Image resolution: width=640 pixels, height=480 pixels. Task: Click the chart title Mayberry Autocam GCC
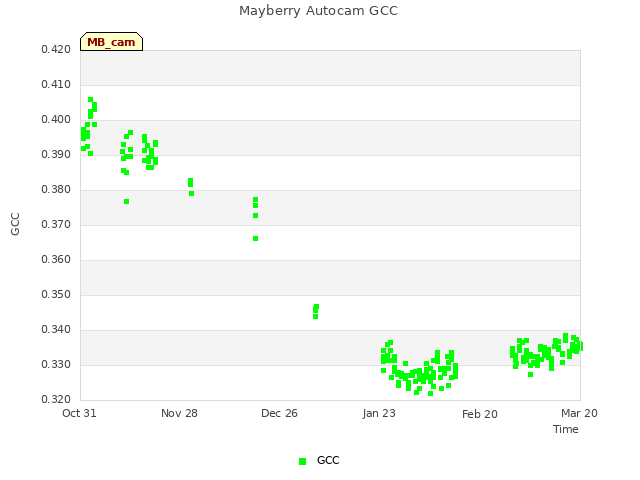point(318,11)
